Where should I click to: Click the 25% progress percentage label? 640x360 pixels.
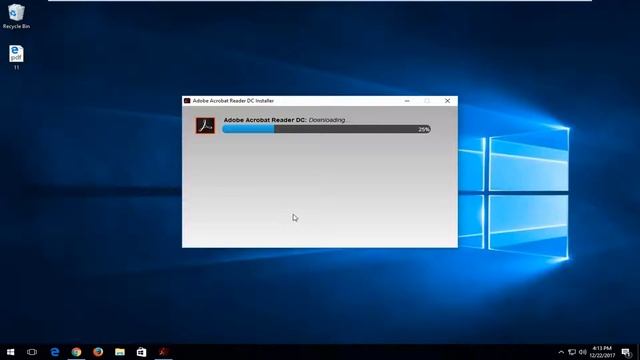point(424,129)
